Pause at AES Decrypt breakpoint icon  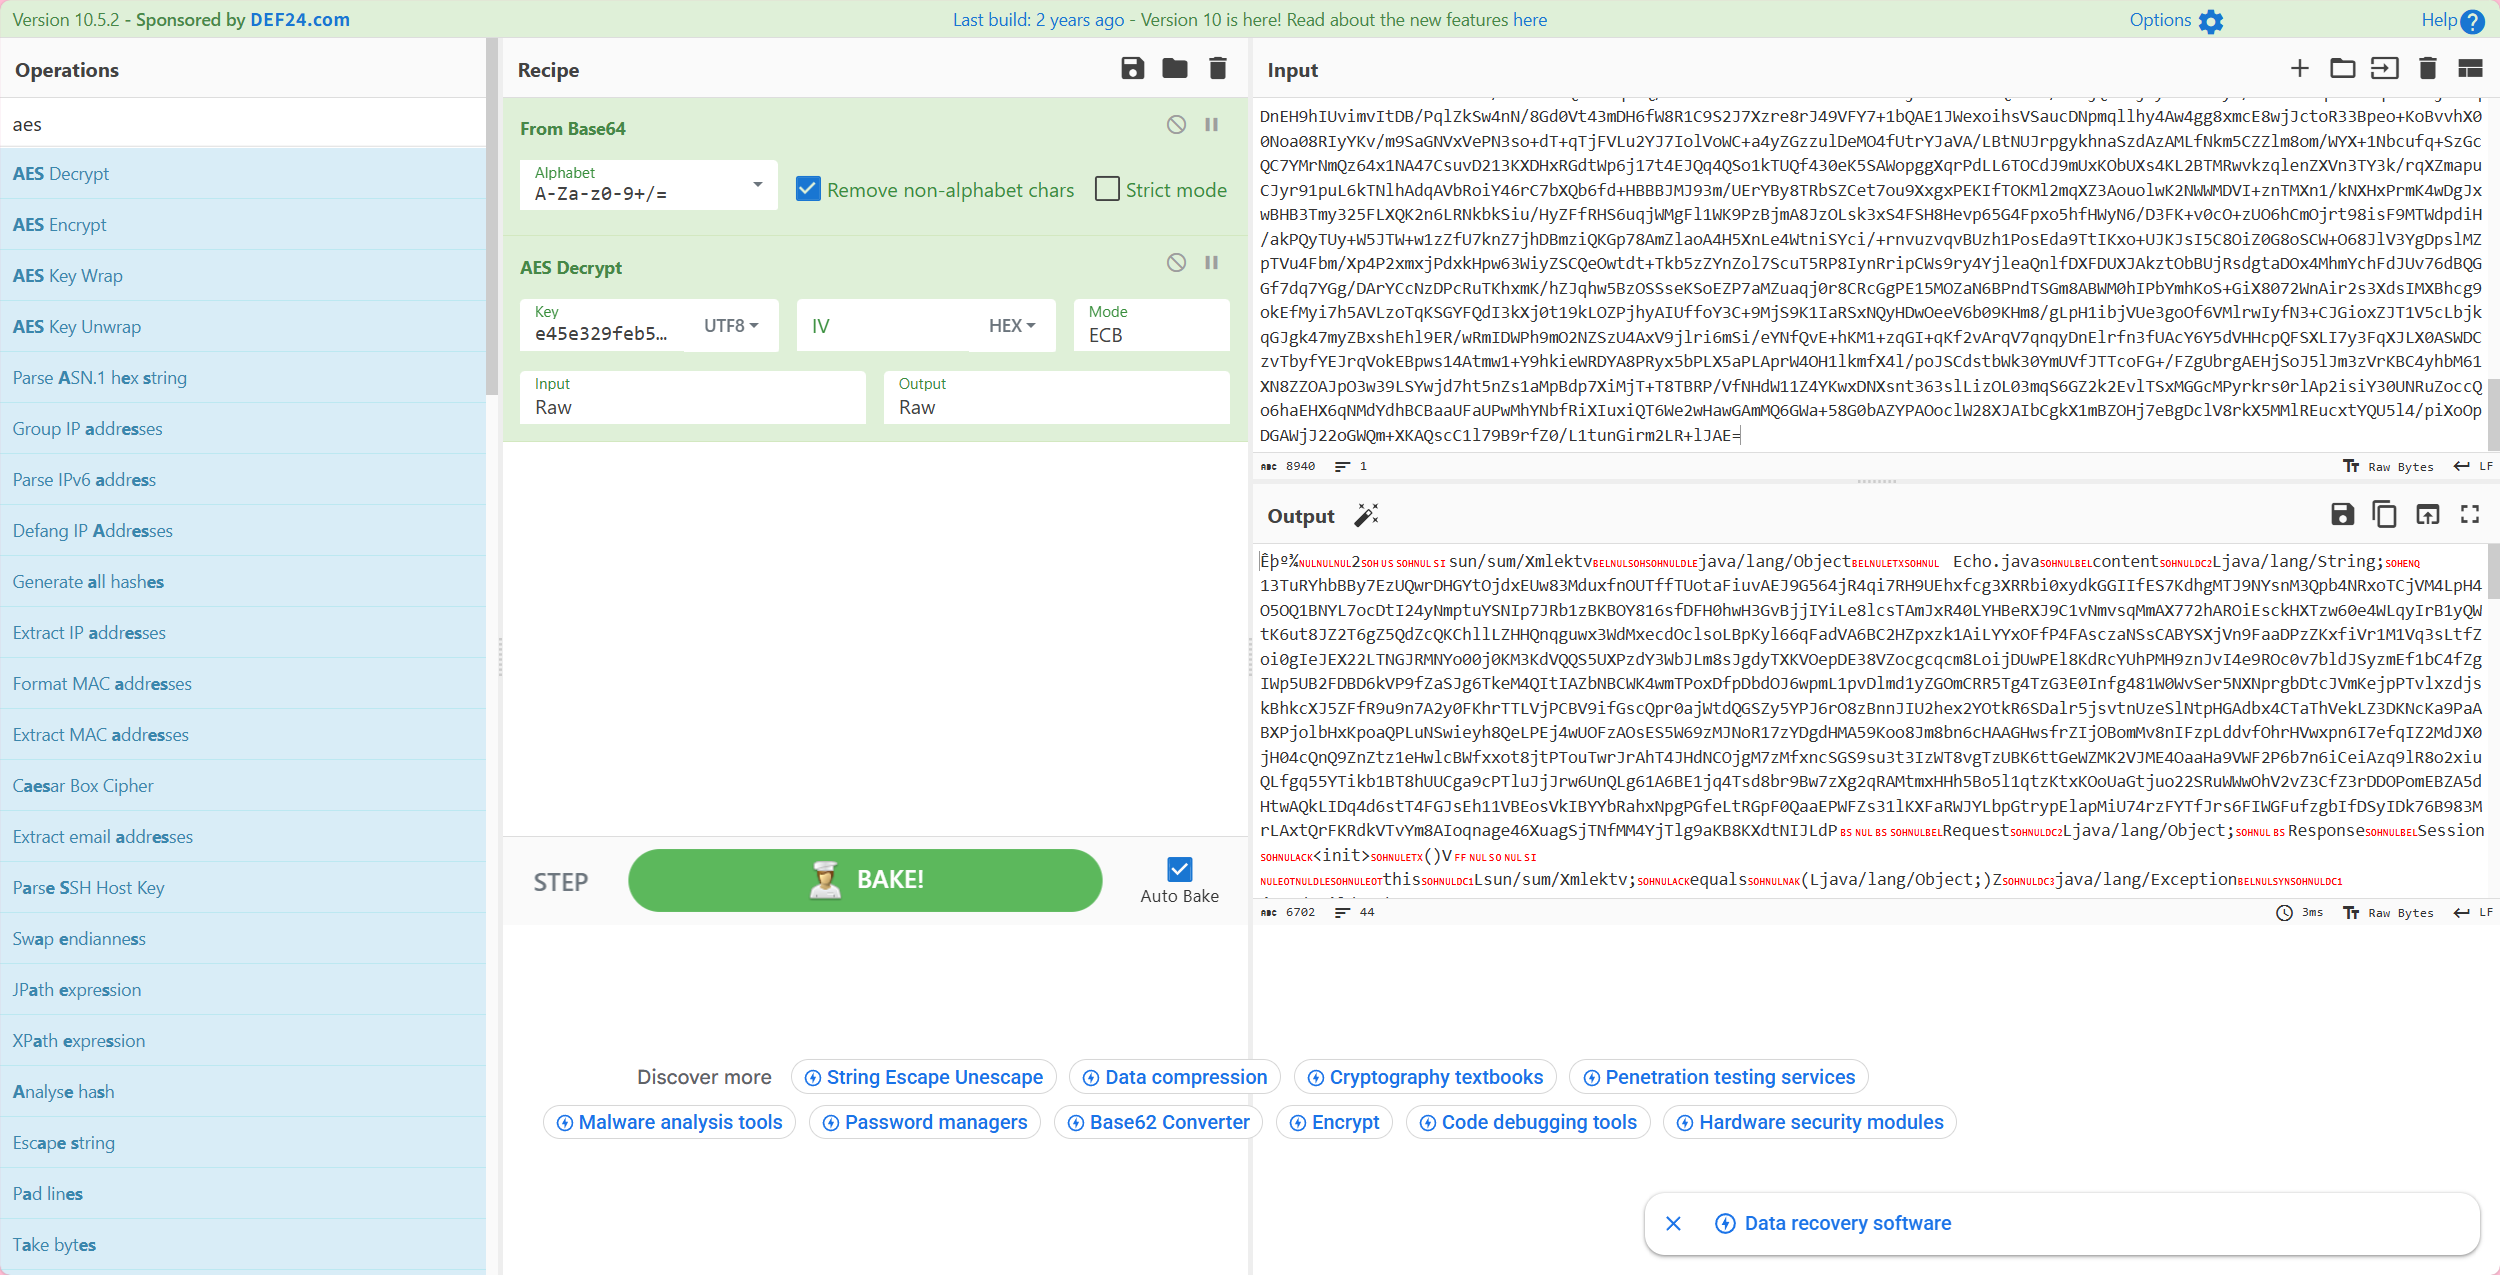pos(1211,263)
